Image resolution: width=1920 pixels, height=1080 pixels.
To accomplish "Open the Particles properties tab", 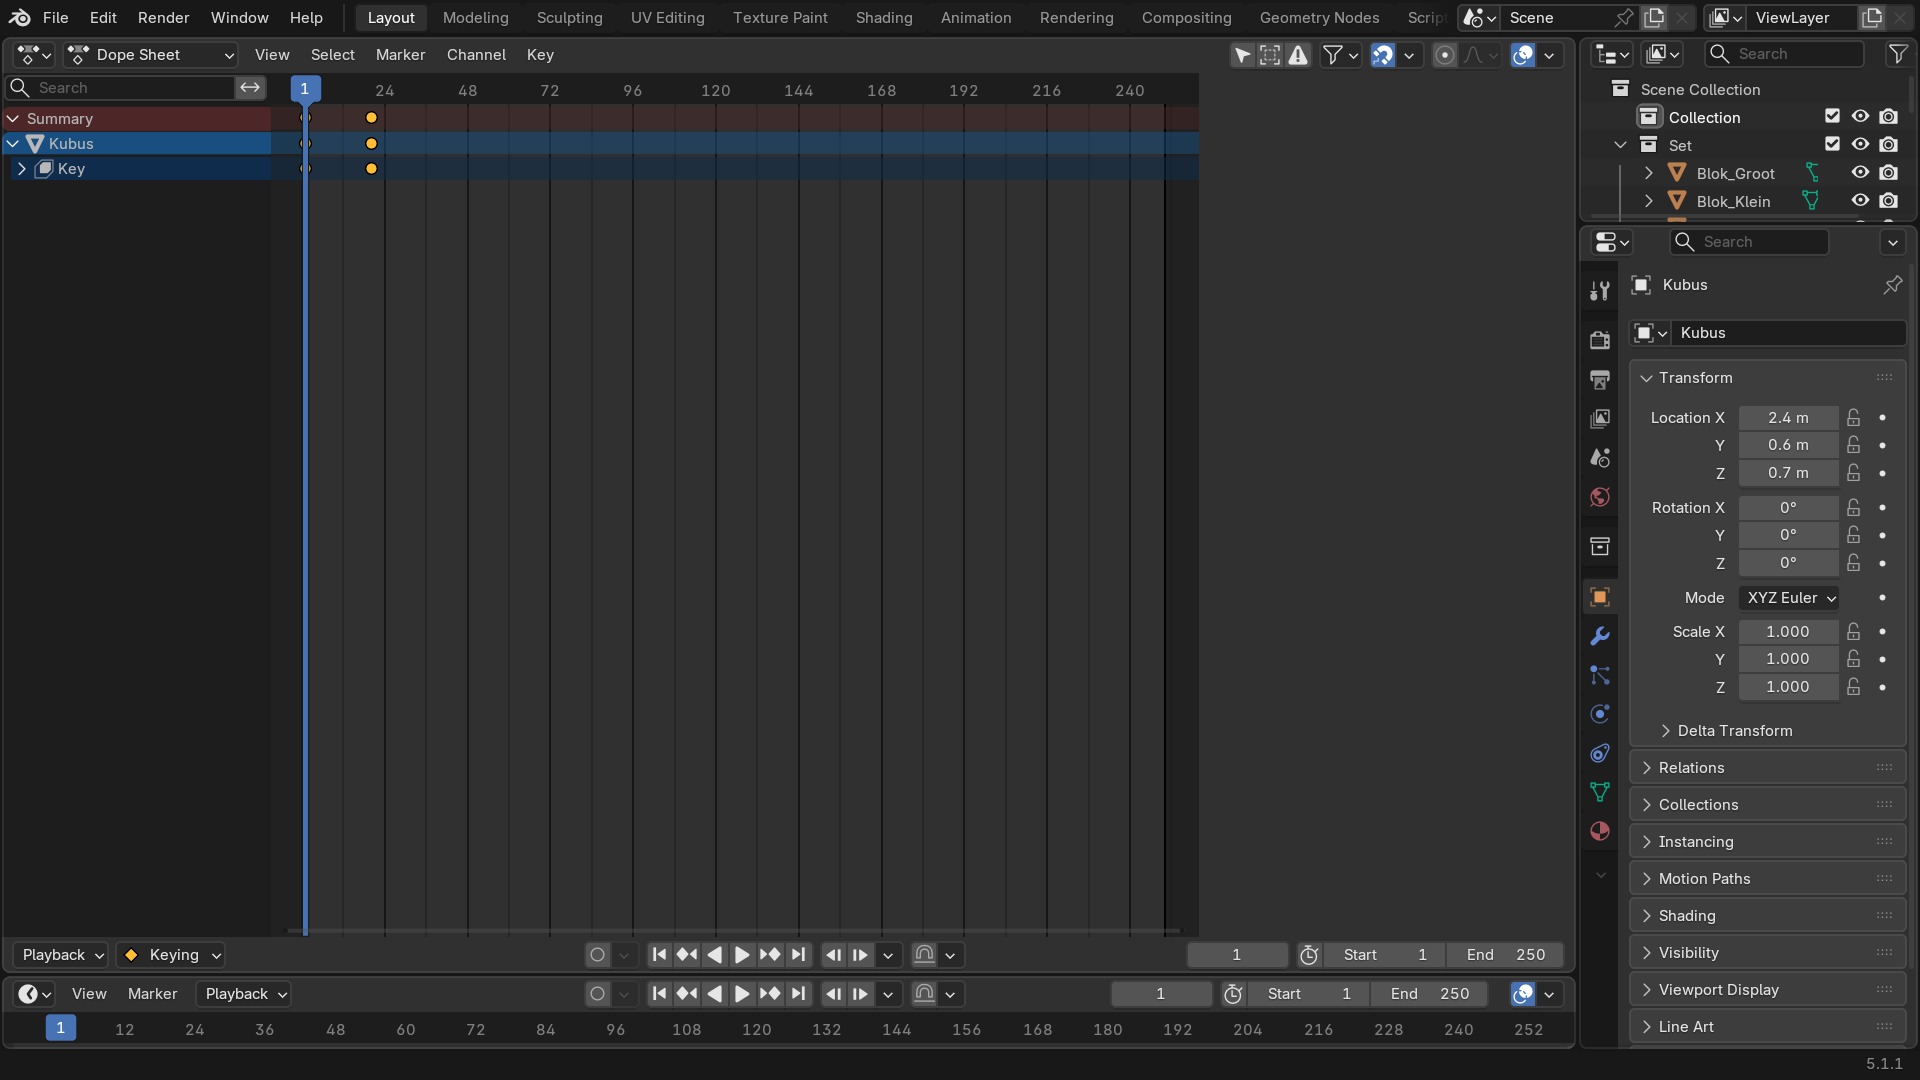I will pos(1600,675).
